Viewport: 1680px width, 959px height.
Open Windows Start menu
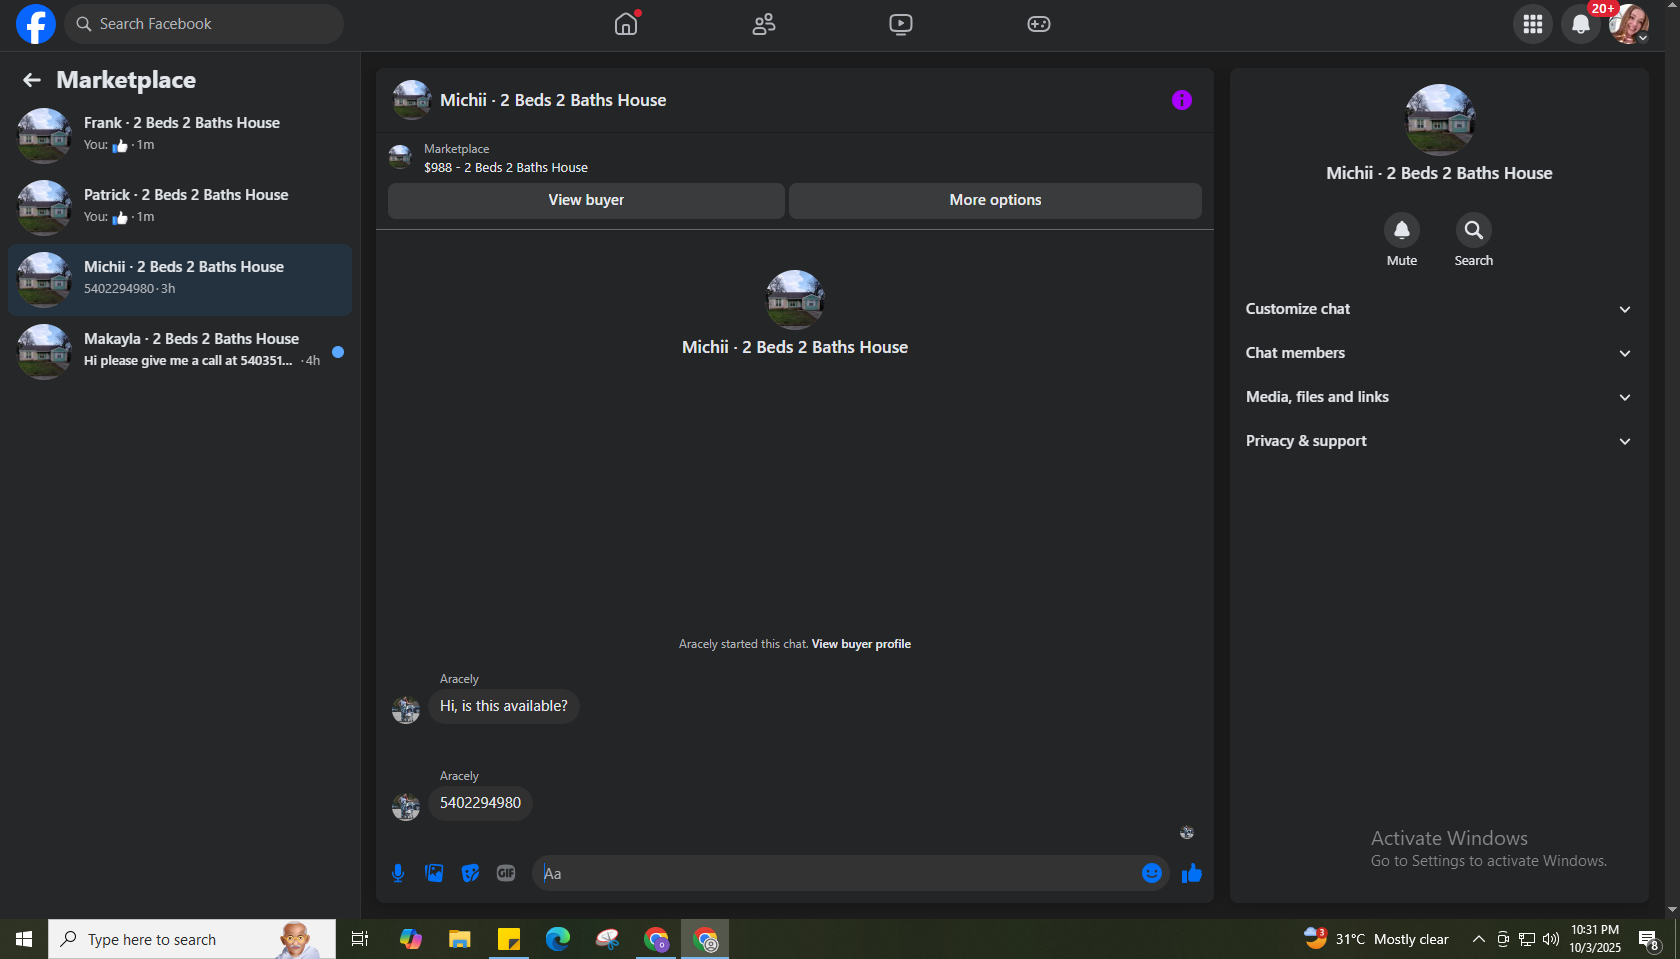pyautogui.click(x=24, y=939)
